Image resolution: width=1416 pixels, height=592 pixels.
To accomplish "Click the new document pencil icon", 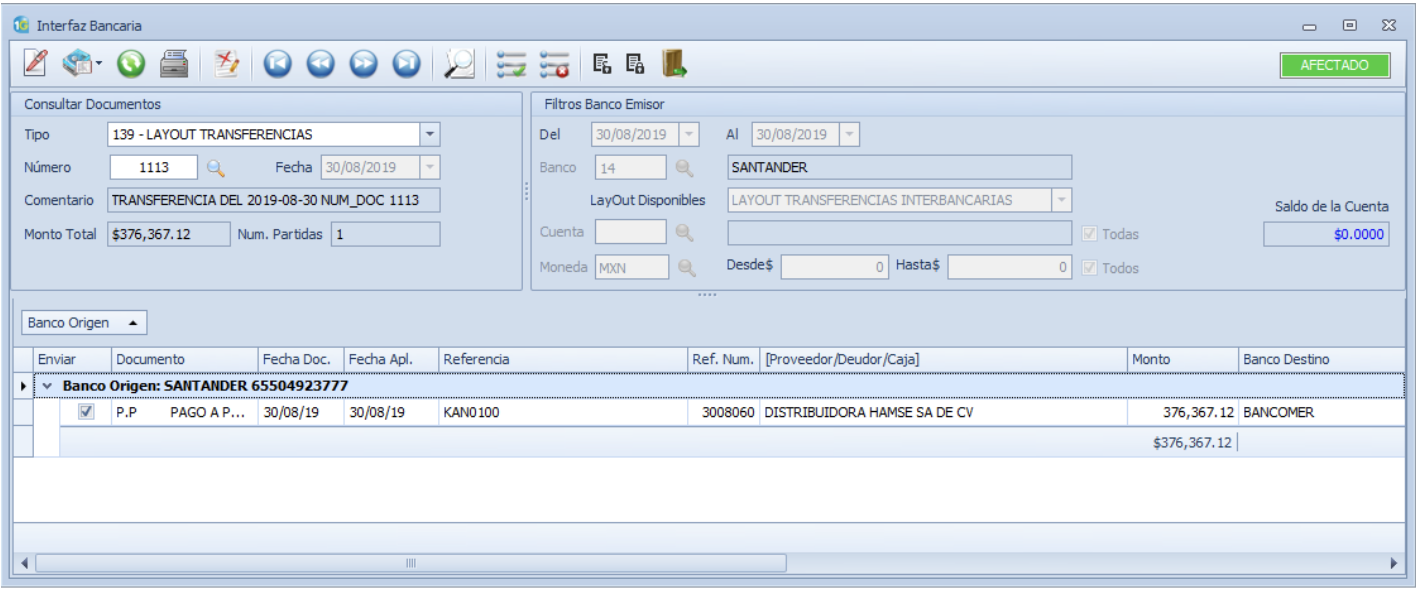I will [x=35, y=65].
